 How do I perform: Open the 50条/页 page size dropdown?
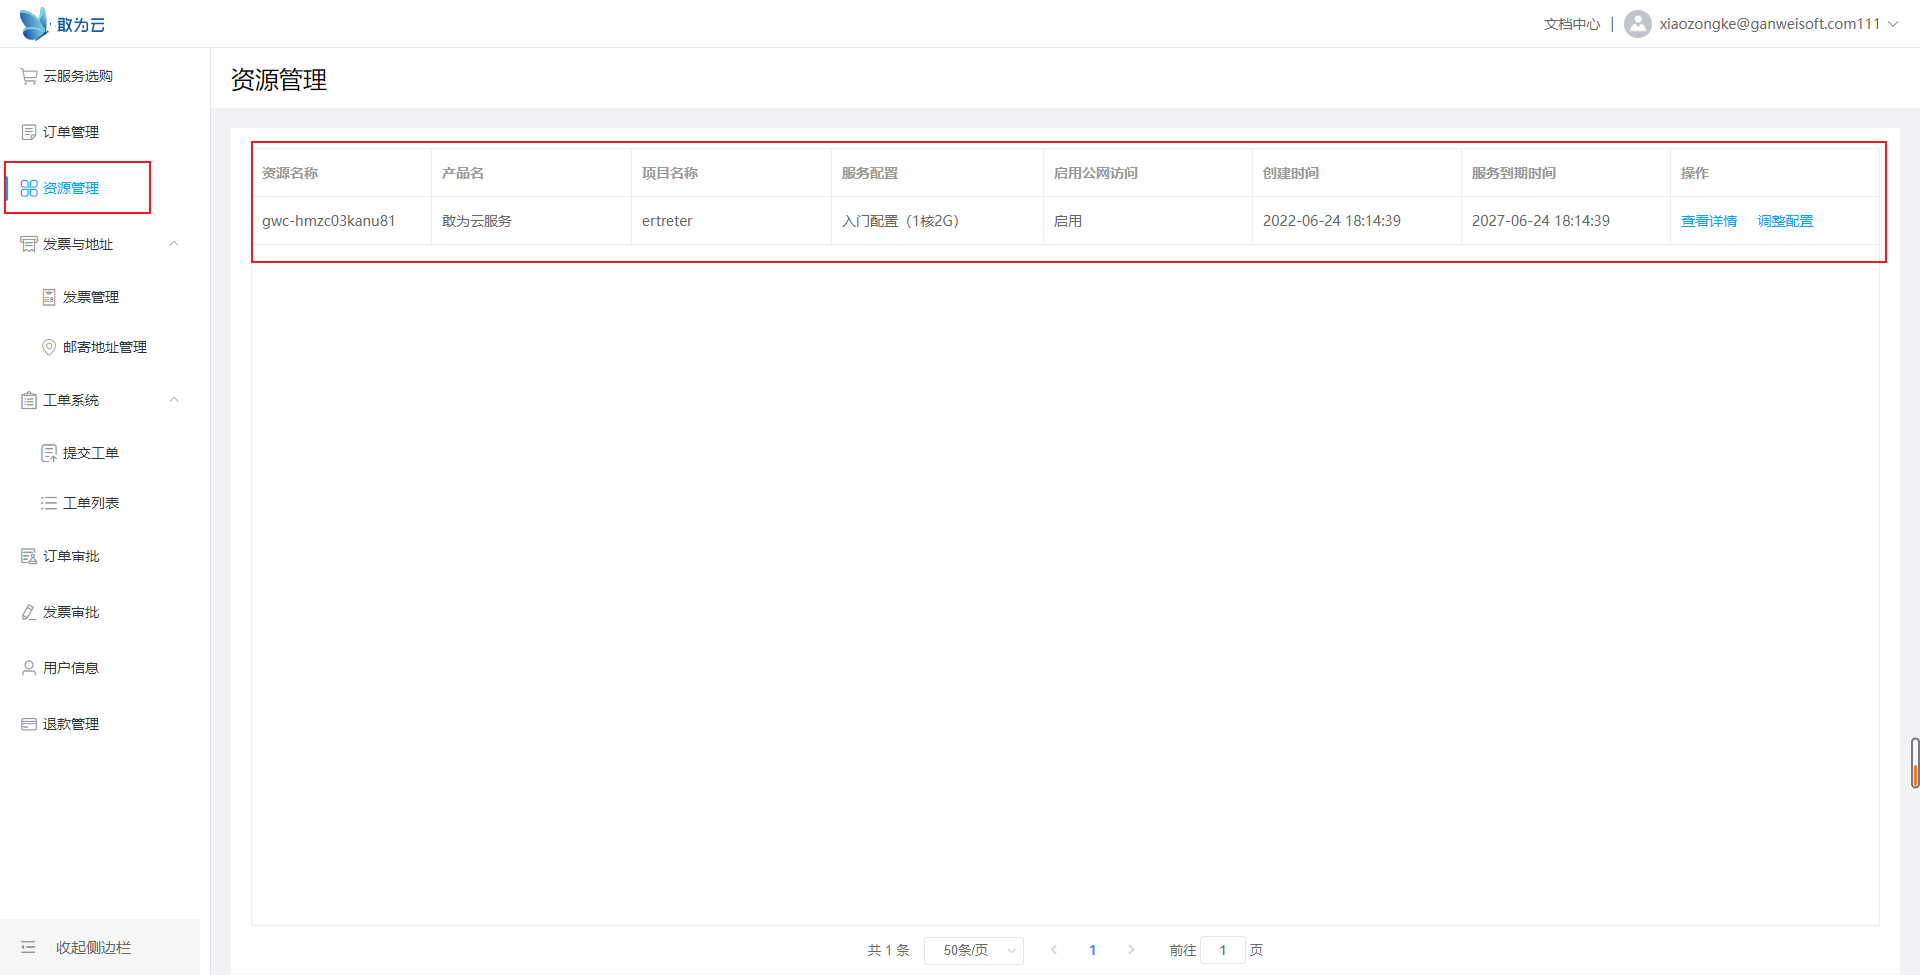tap(974, 950)
